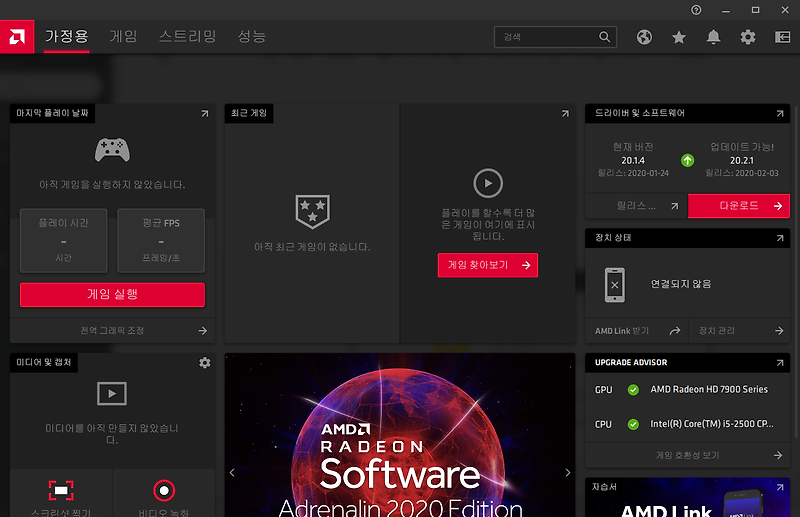Viewport: 800px width, 517px height.
Task: Toggle the sidebar panel icon
Action: click(782, 37)
